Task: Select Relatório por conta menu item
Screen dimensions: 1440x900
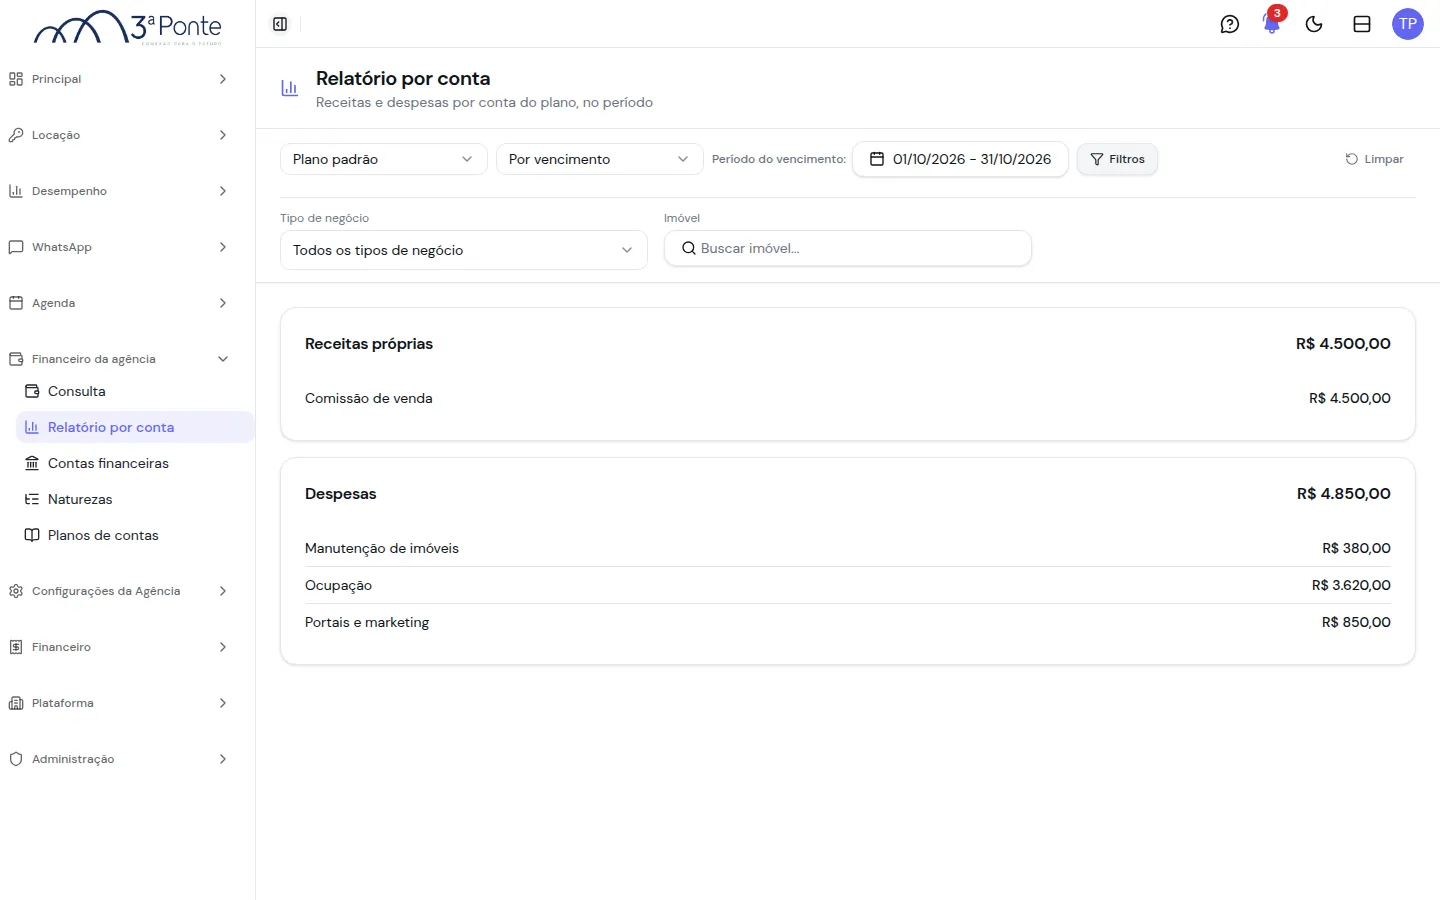Action: [135, 427]
